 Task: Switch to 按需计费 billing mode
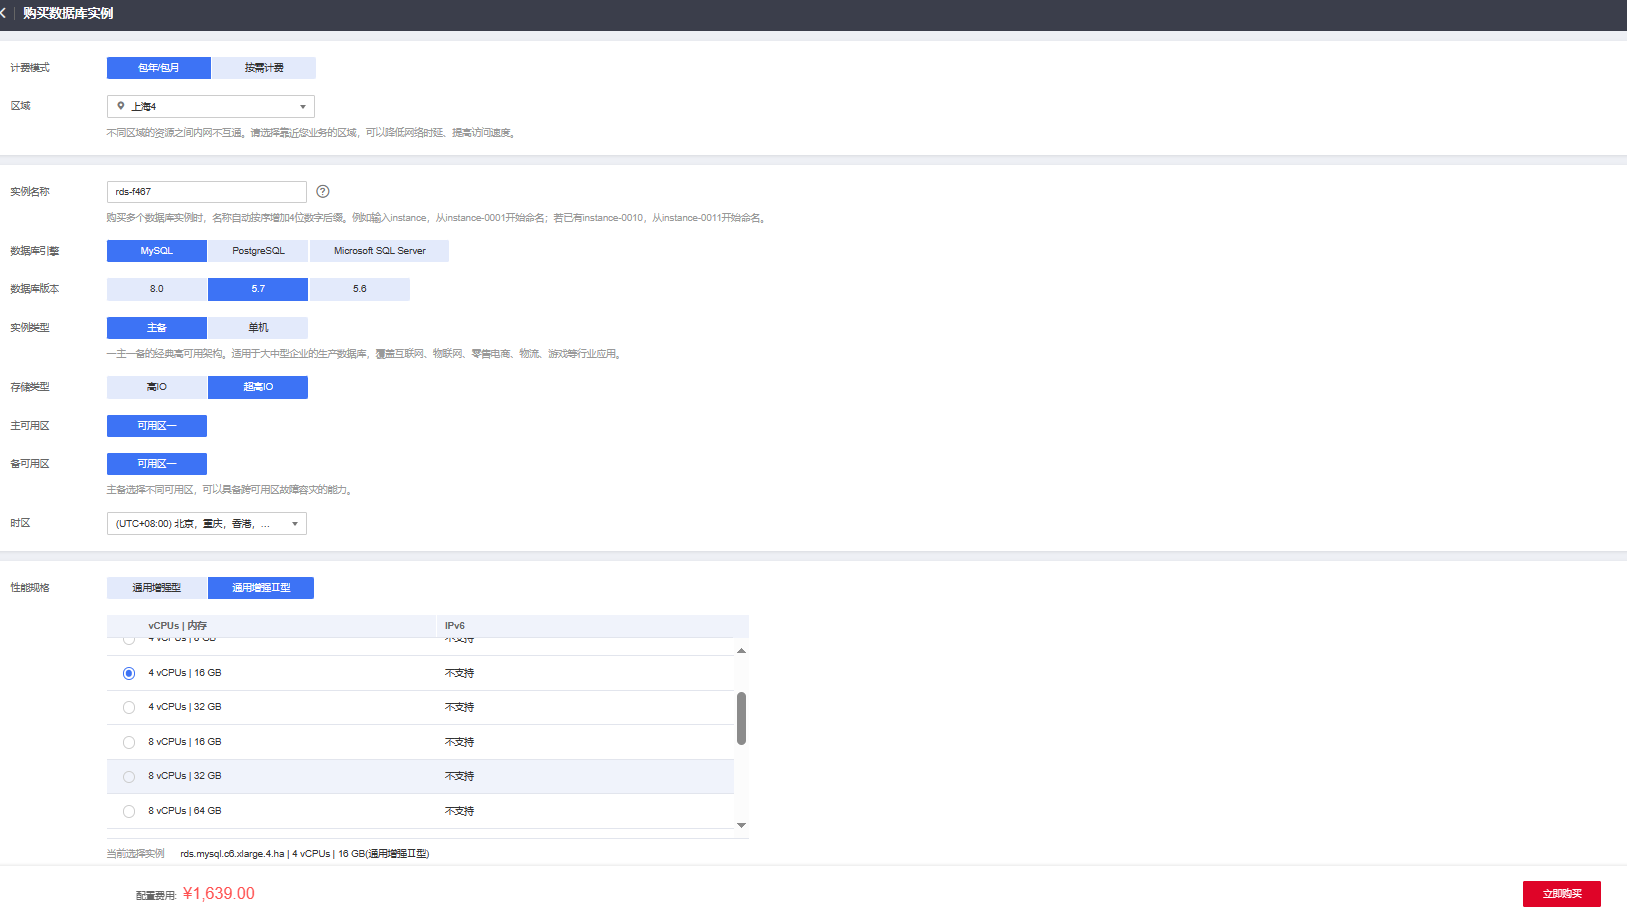pos(264,68)
